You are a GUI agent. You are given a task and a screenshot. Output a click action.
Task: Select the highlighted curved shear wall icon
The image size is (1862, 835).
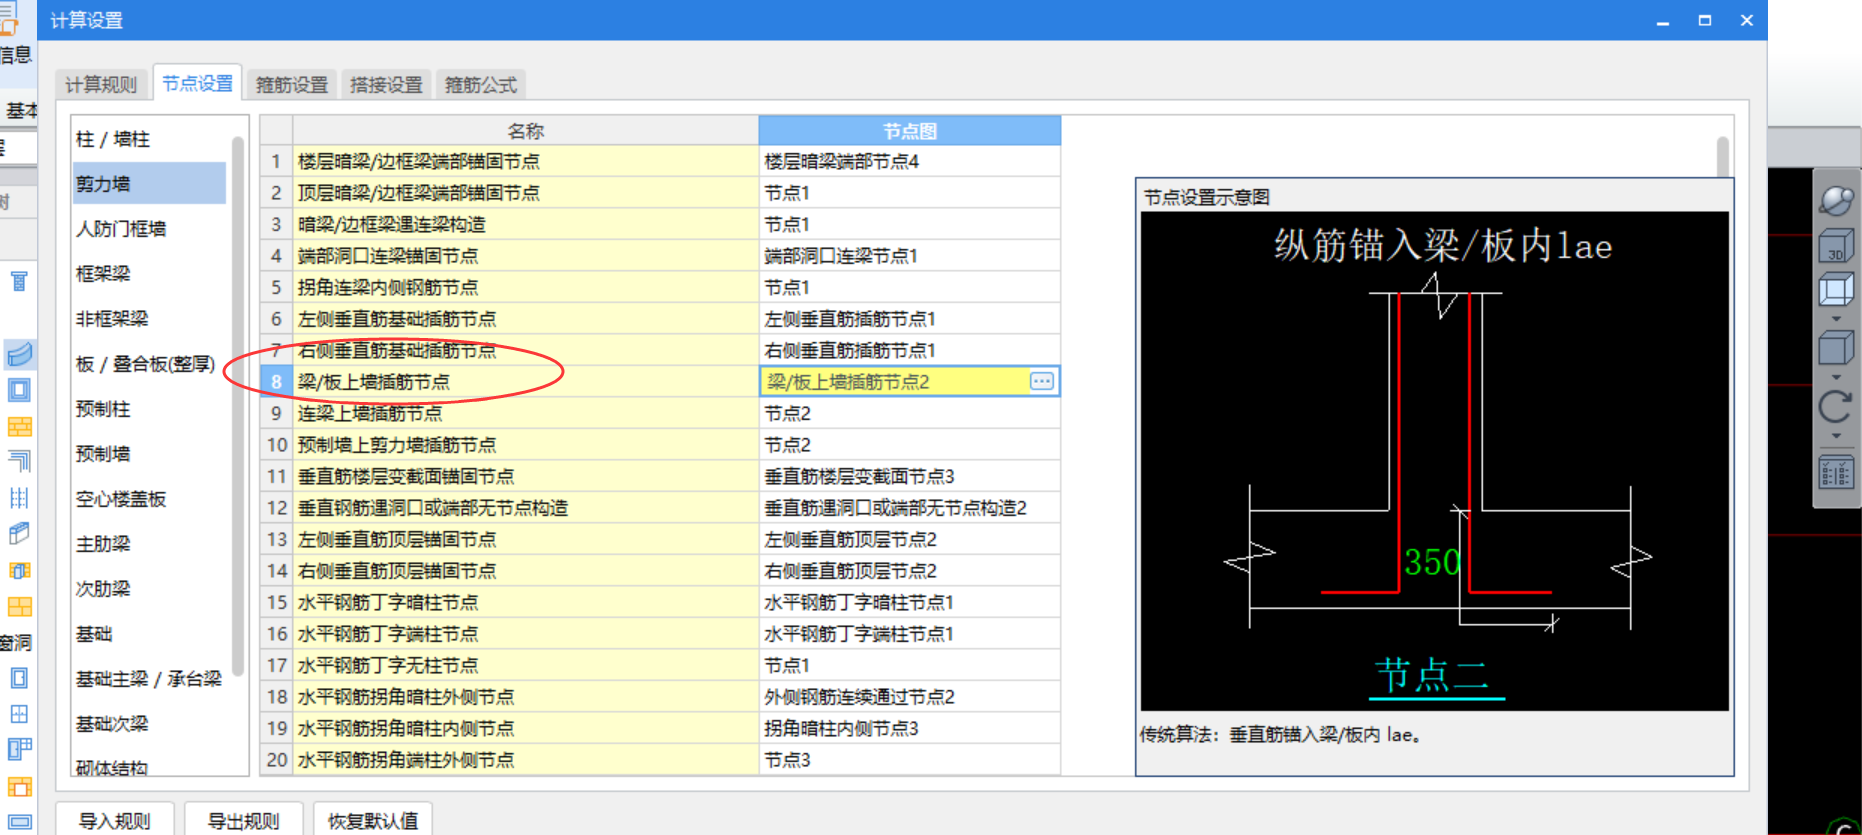pyautogui.click(x=19, y=354)
